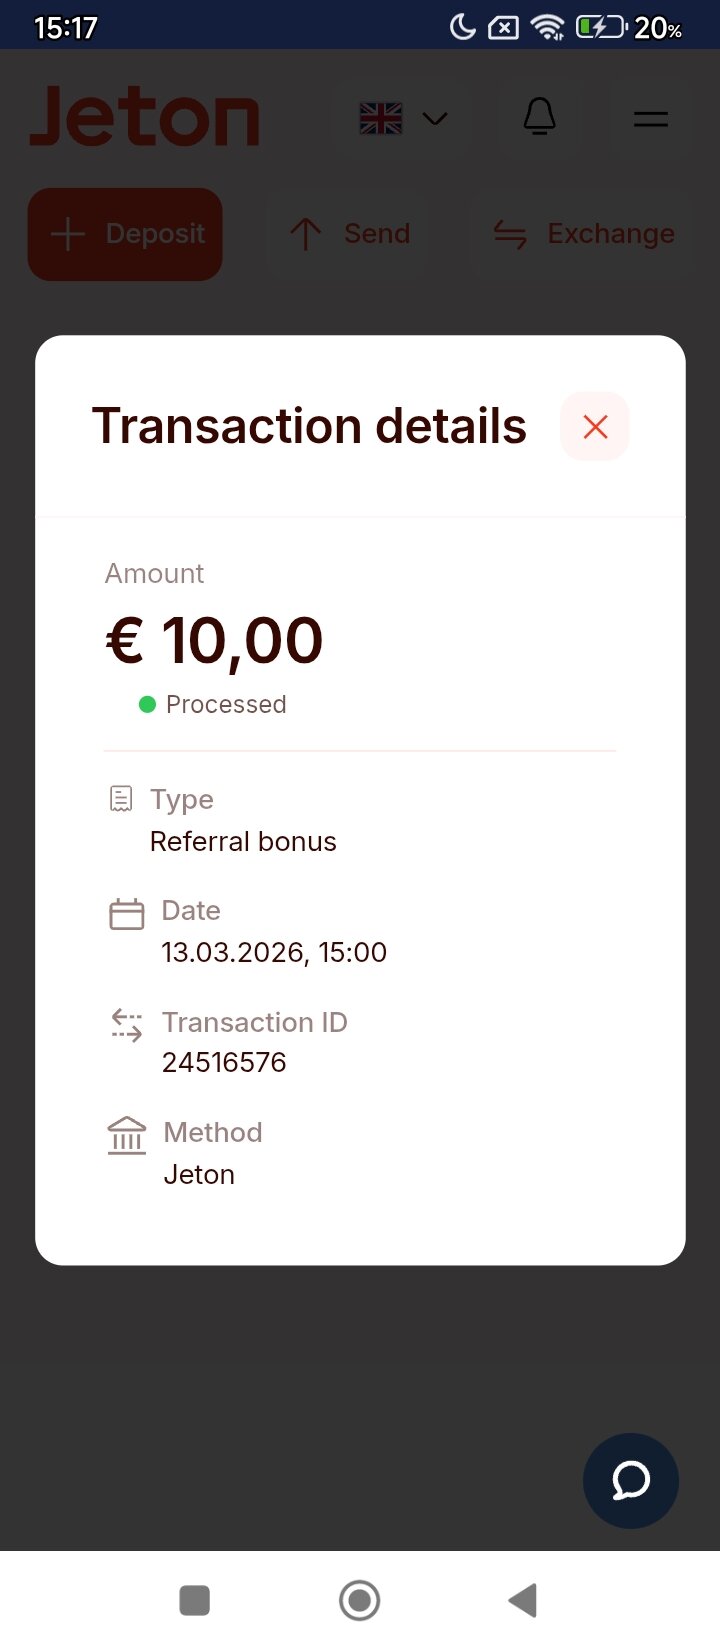
Task: Open the live chat bubble
Action: coord(631,1481)
